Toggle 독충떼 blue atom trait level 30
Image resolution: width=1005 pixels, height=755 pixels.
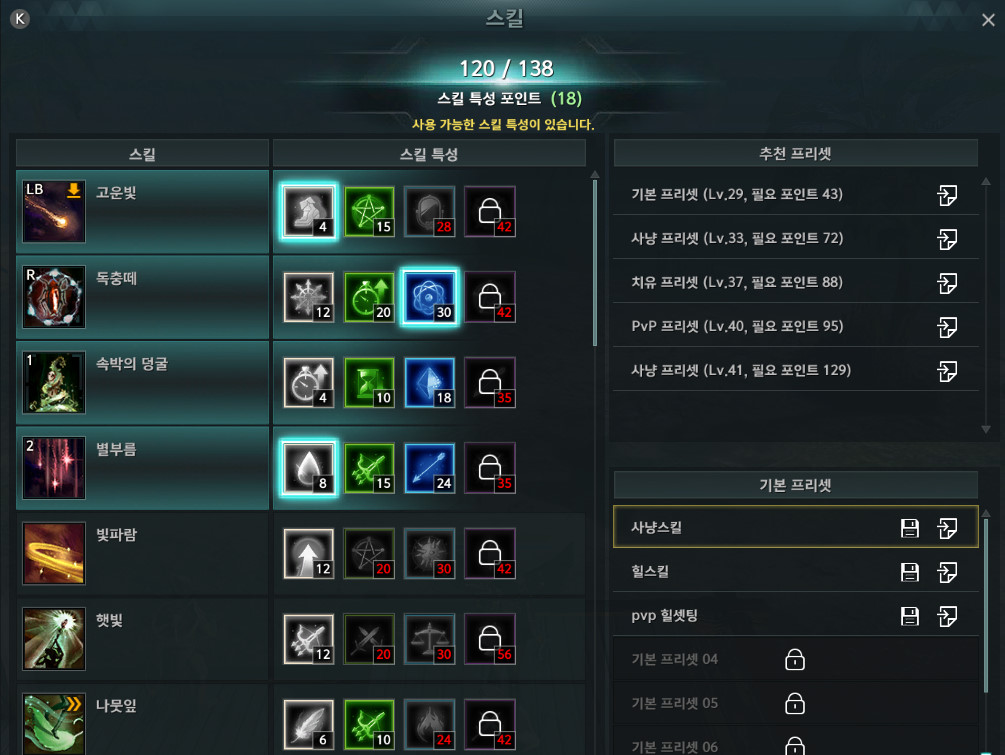point(429,297)
